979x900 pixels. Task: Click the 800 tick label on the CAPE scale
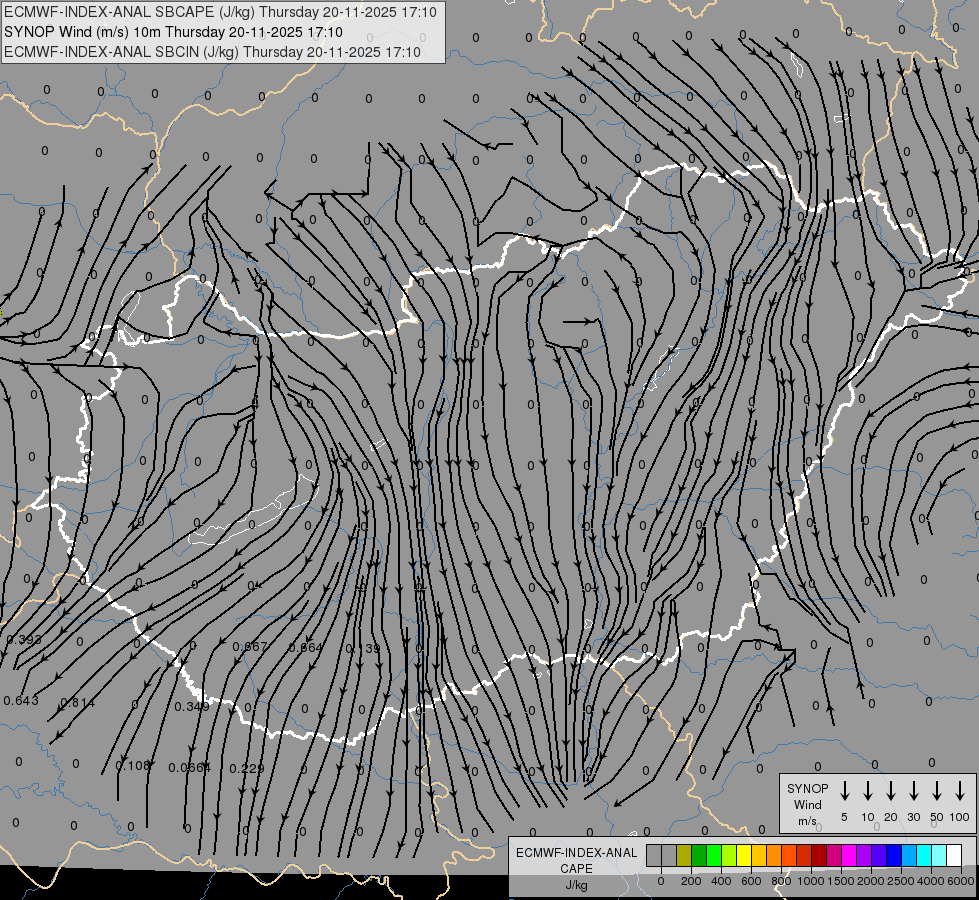coord(781,881)
